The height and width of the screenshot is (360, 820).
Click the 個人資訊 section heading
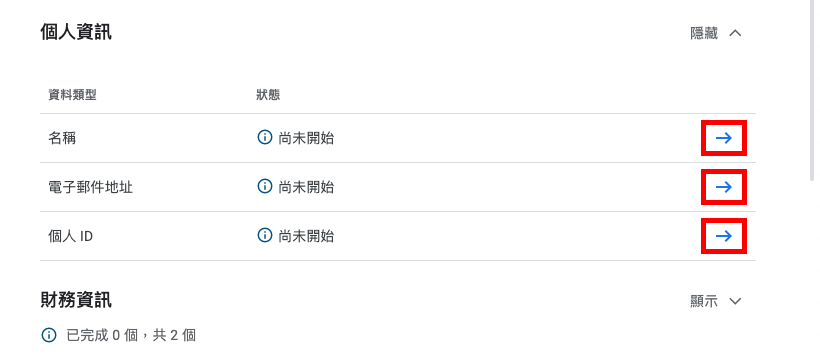(x=76, y=32)
